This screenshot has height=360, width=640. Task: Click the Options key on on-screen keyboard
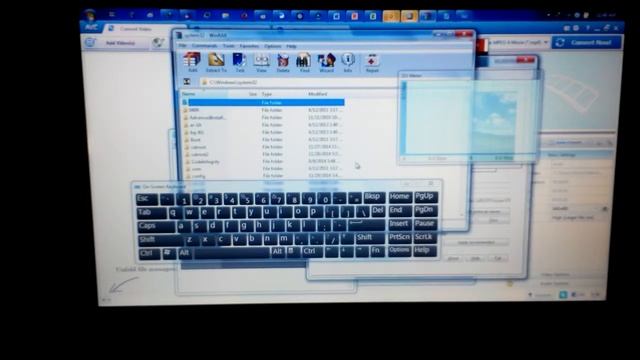[x=400, y=251]
